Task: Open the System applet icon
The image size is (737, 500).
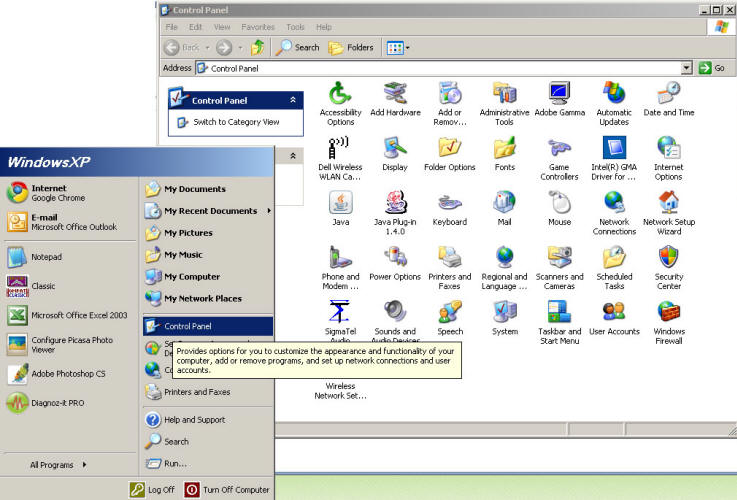Action: pyautogui.click(x=504, y=312)
